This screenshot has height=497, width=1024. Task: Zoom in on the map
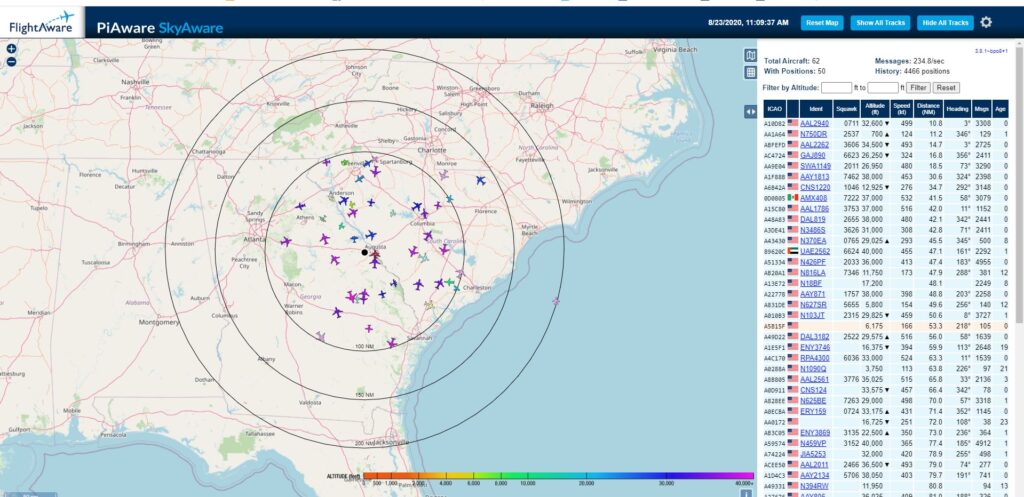coord(11,48)
